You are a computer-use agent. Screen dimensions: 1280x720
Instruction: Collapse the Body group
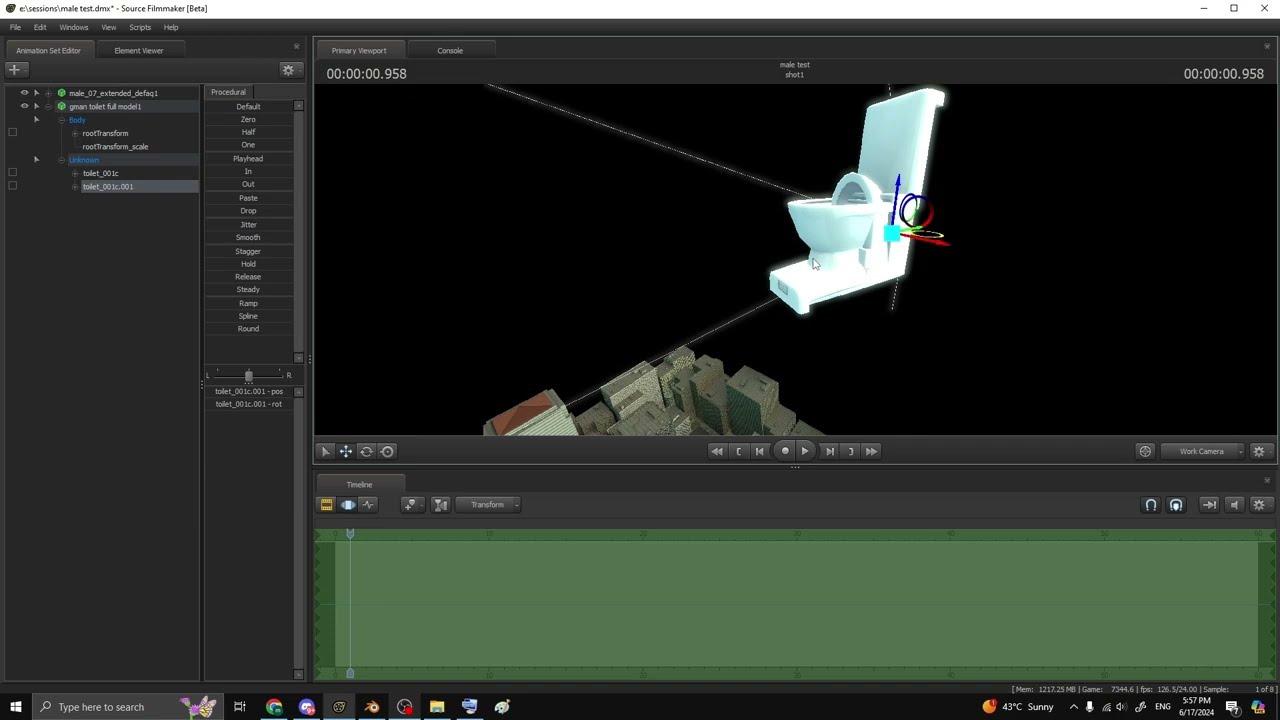pyautogui.click(x=61, y=120)
